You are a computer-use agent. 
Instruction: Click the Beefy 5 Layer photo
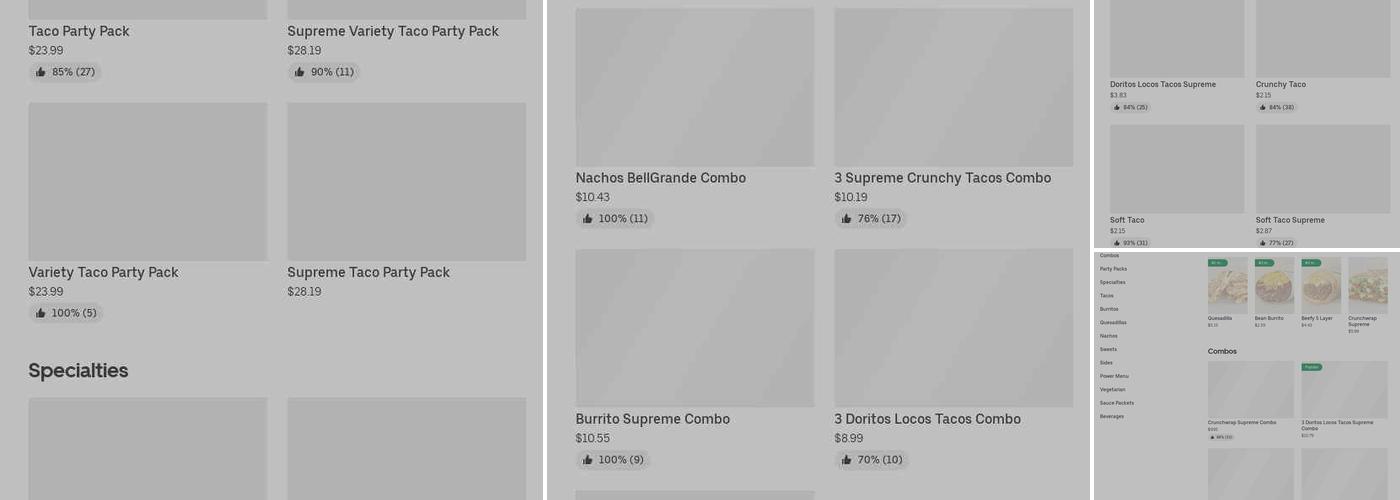click(x=1321, y=287)
